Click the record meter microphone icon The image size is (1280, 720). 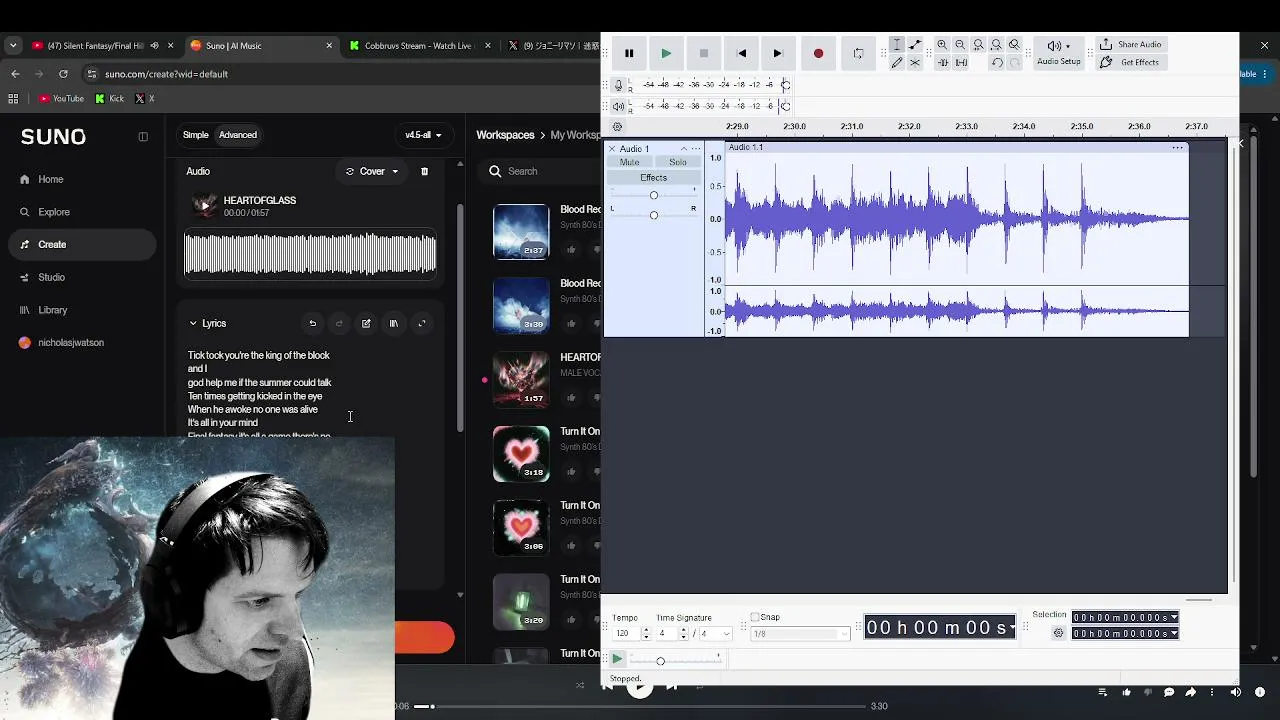[x=619, y=85]
